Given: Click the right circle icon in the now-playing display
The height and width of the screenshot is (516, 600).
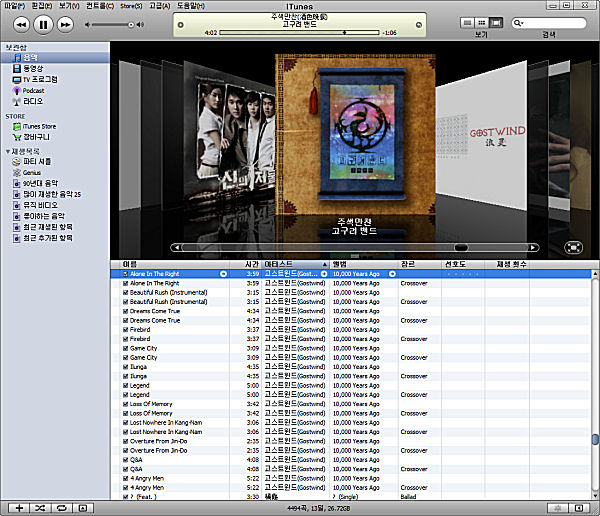Looking at the screenshot, I should [x=419, y=25].
